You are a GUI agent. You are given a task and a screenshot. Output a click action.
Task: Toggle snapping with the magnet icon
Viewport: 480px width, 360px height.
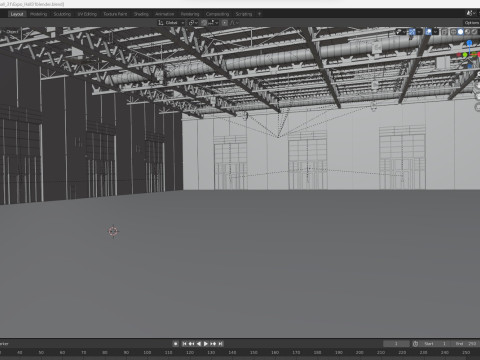pyautogui.click(x=204, y=23)
